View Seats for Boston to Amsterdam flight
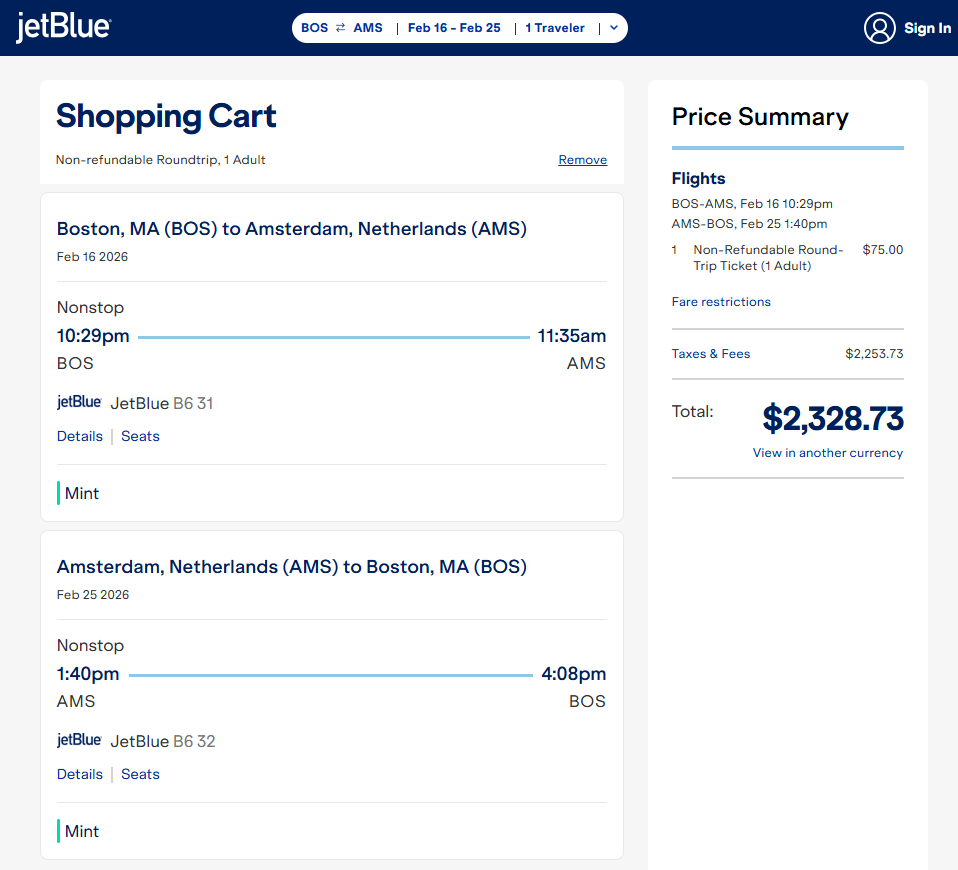Viewport: 958px width, 870px height. (140, 436)
